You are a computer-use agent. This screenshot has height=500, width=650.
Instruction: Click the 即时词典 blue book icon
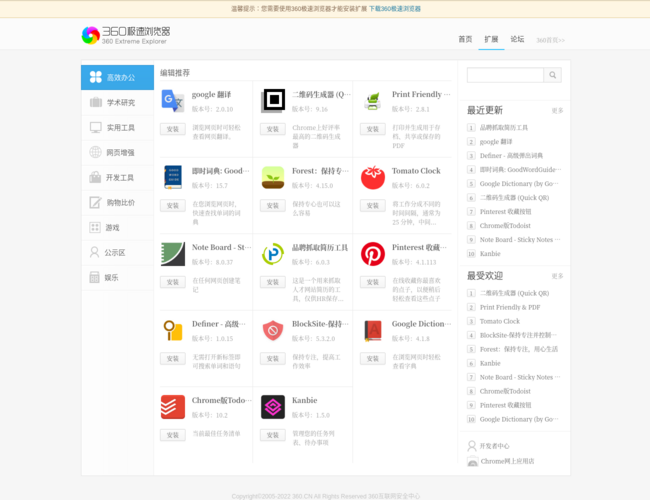[x=172, y=177]
